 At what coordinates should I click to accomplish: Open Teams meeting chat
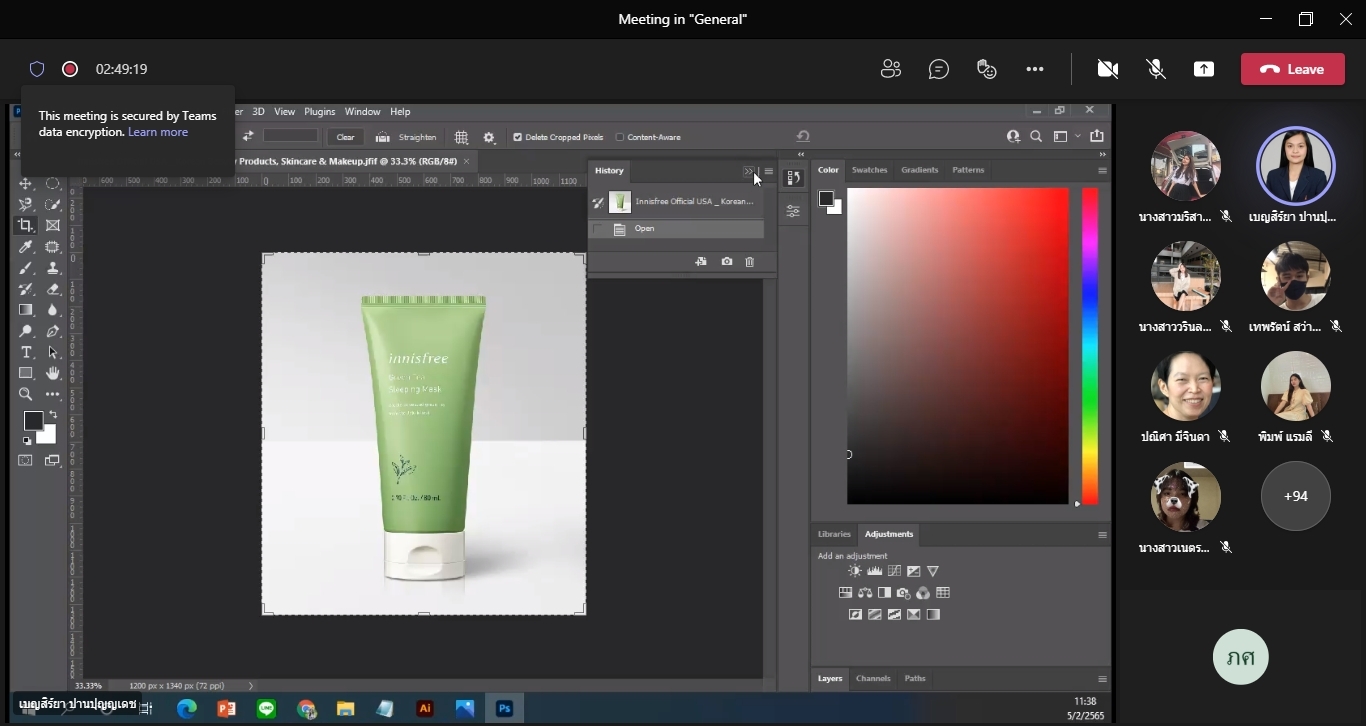(939, 69)
